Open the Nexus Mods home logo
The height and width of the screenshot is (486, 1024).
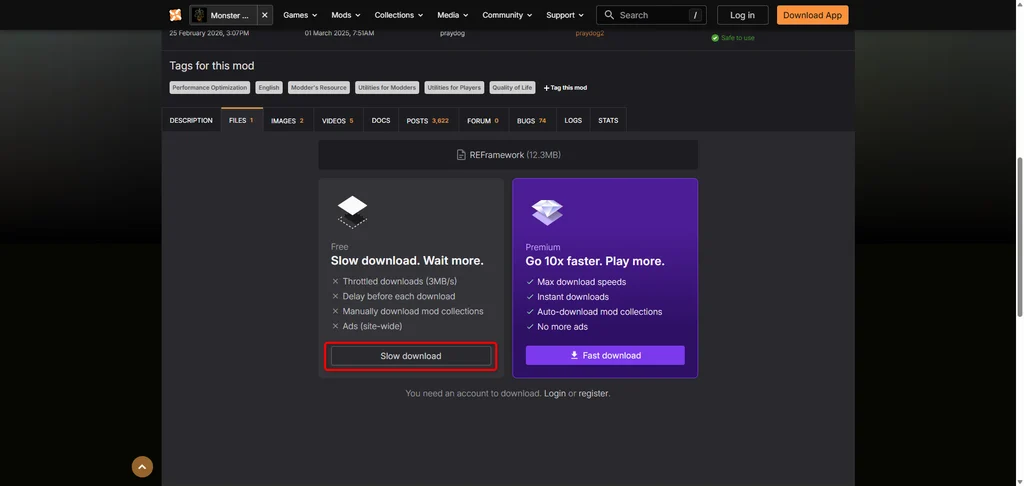point(175,15)
